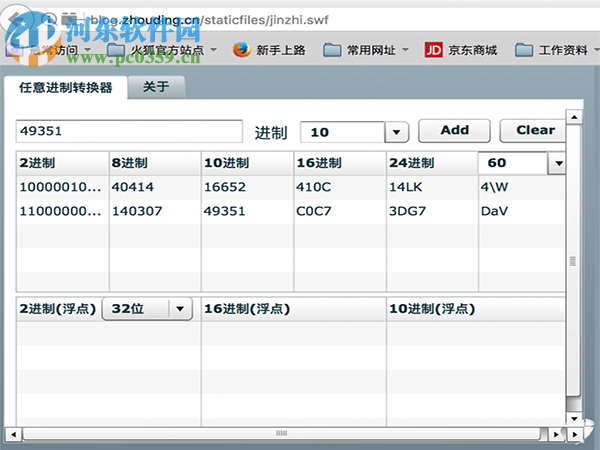The image size is (600, 450).
Task: Open the JD 京东商城 bookmark icon
Action: [x=433, y=50]
